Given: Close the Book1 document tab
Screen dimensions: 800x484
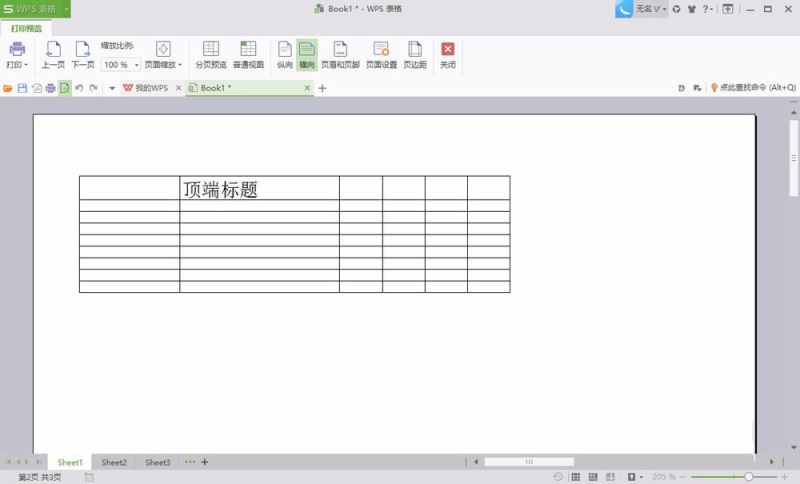Looking at the screenshot, I should coord(307,88).
